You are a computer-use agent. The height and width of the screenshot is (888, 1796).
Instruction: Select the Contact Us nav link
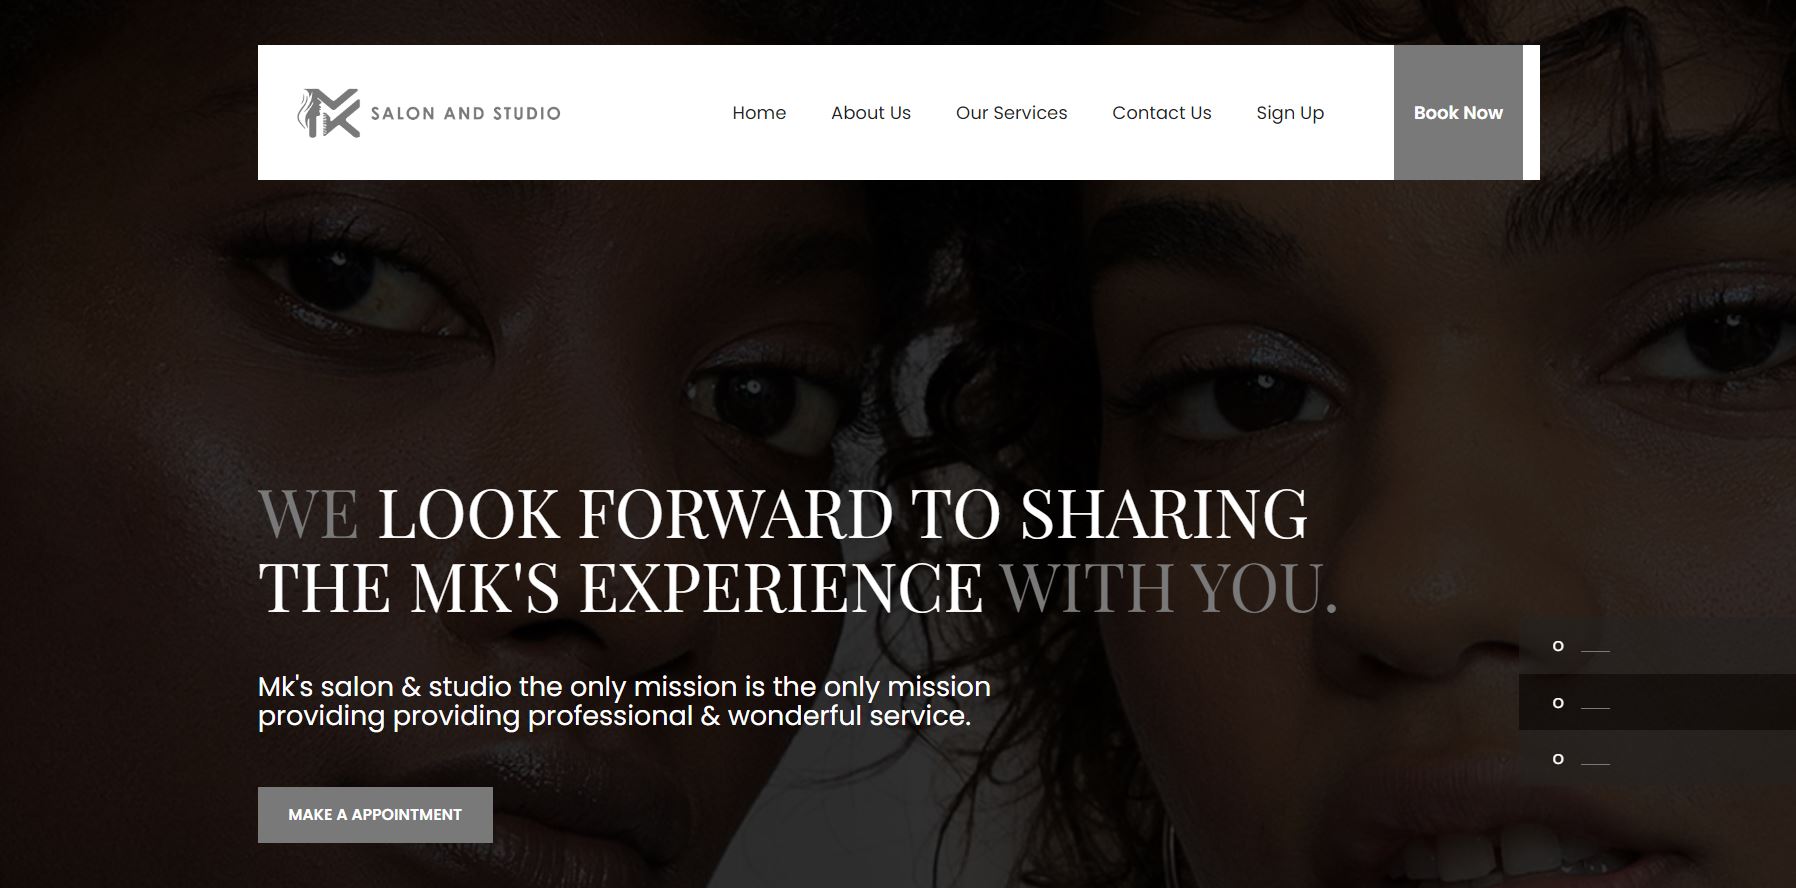[1162, 113]
